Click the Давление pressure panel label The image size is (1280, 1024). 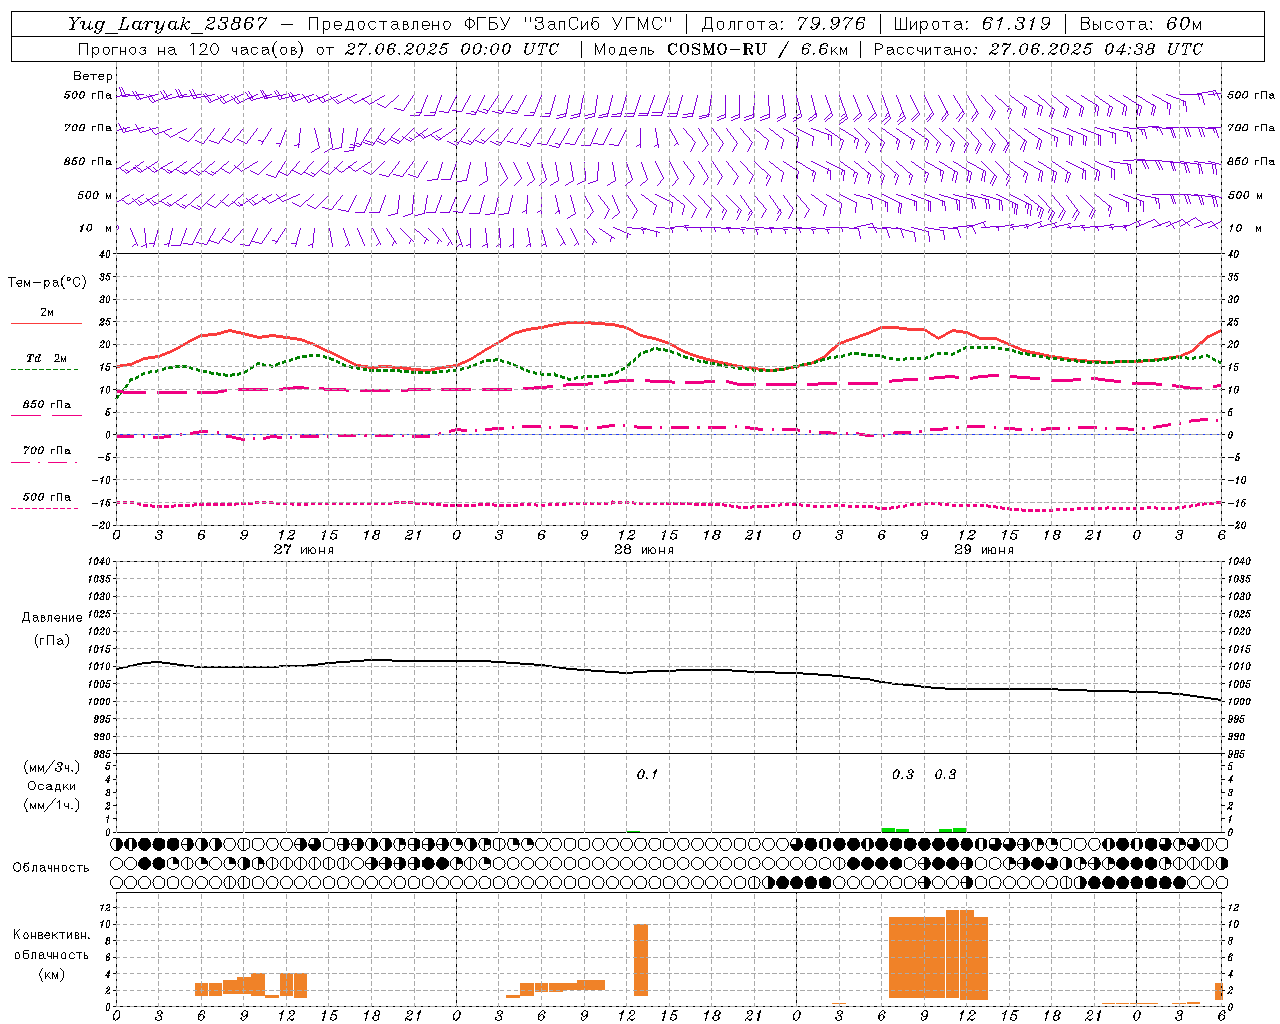click(x=52, y=618)
